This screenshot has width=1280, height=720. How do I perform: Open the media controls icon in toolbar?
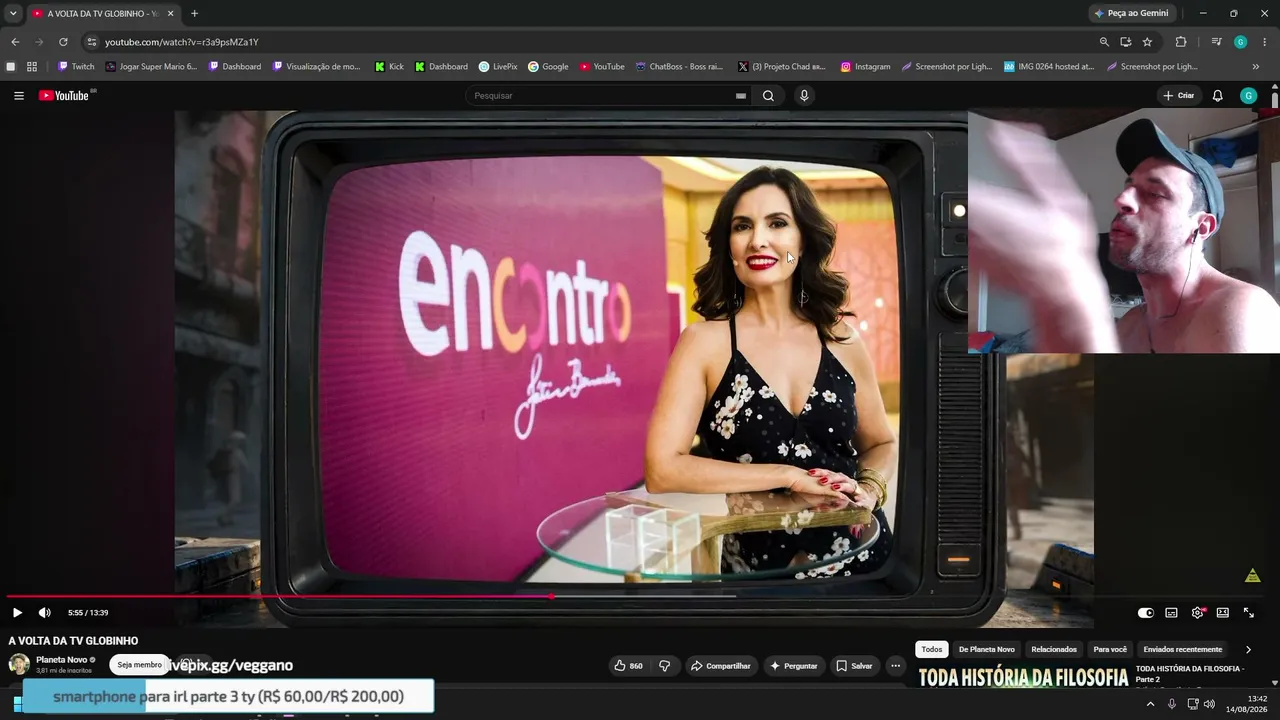(1216, 42)
